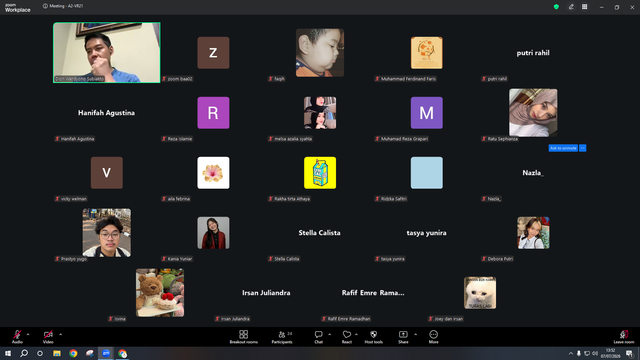Select the Hanifah Agustina participant tile
Viewport: 640px width, 360px height.
coord(107,113)
